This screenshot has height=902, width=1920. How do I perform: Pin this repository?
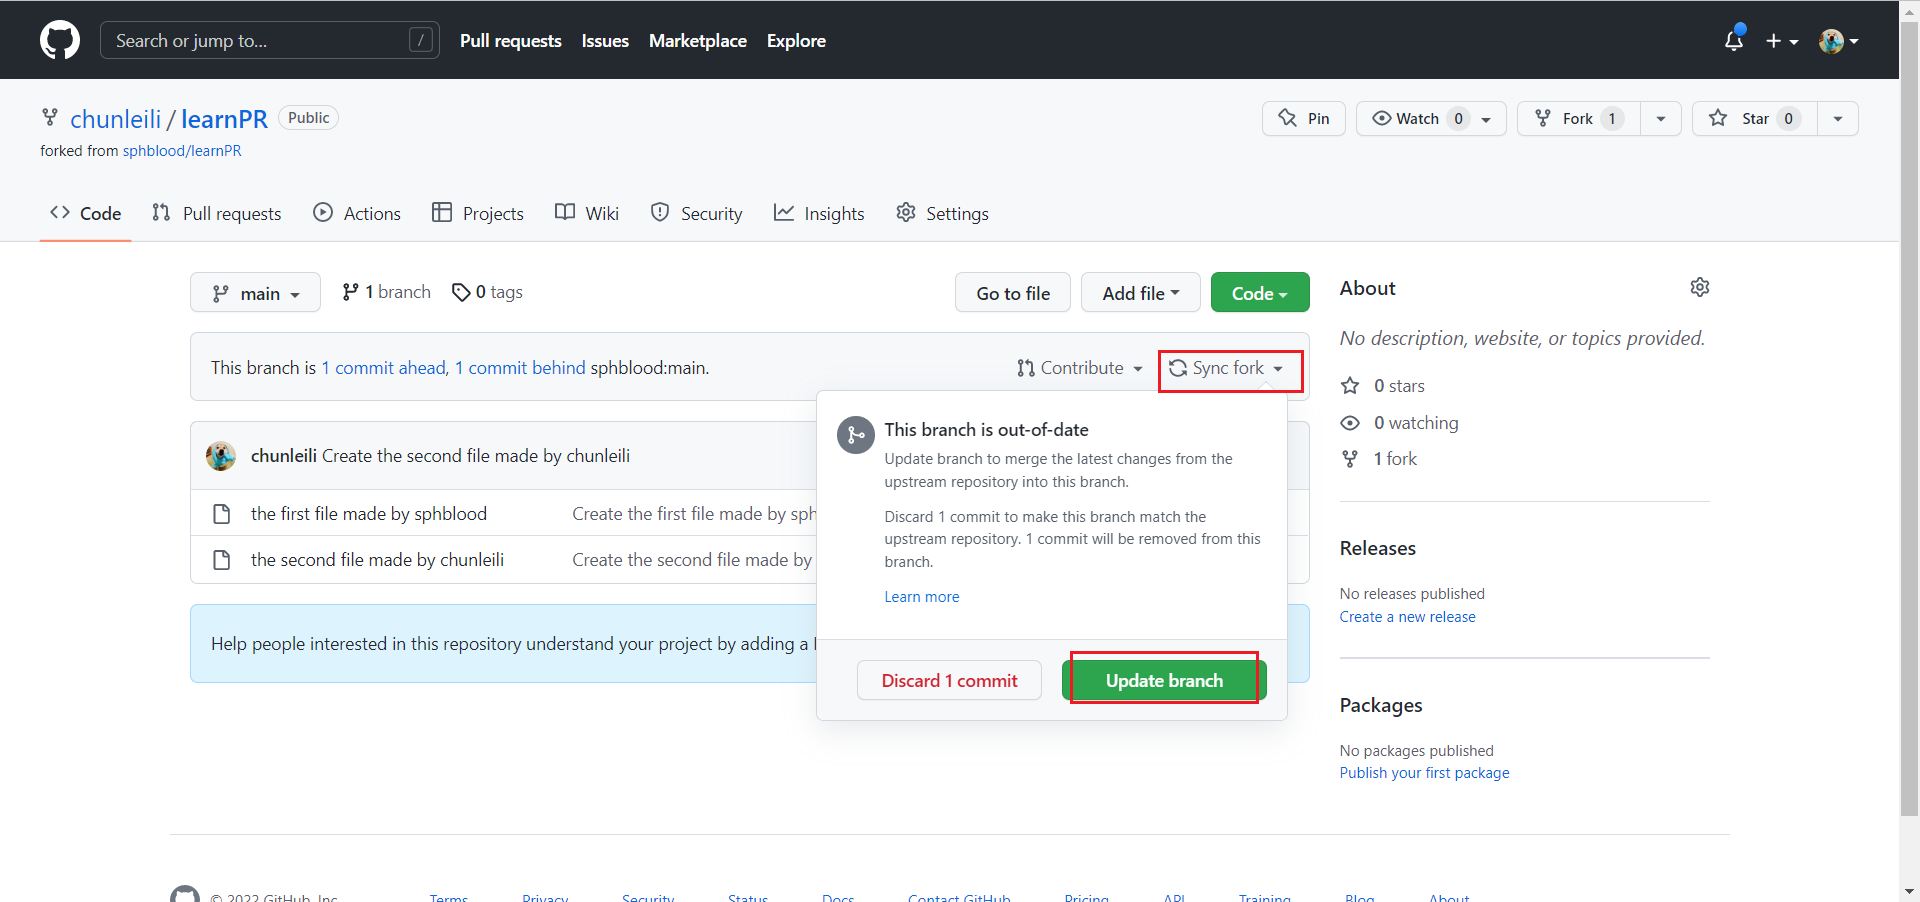(x=1304, y=118)
